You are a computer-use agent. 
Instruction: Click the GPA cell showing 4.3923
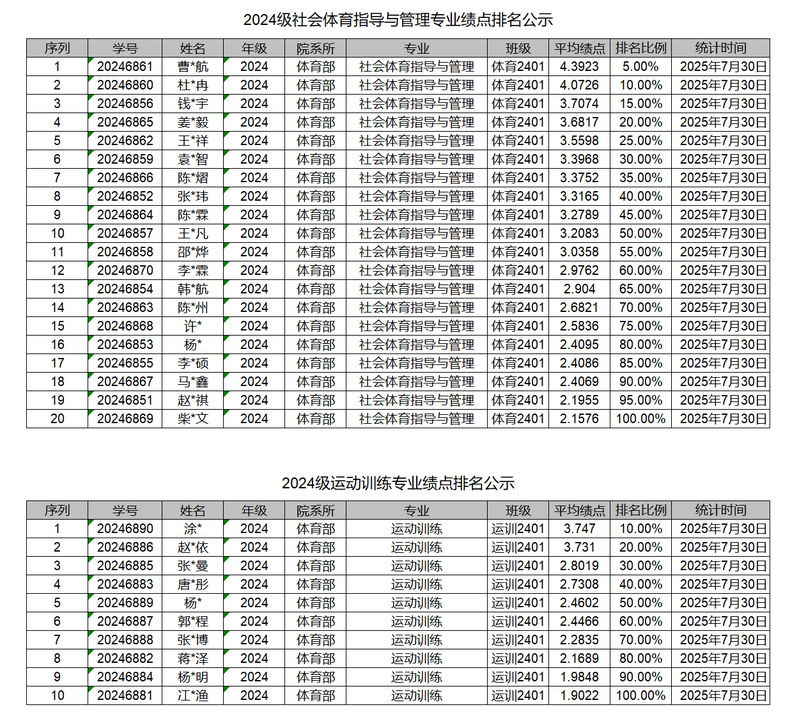click(579, 67)
